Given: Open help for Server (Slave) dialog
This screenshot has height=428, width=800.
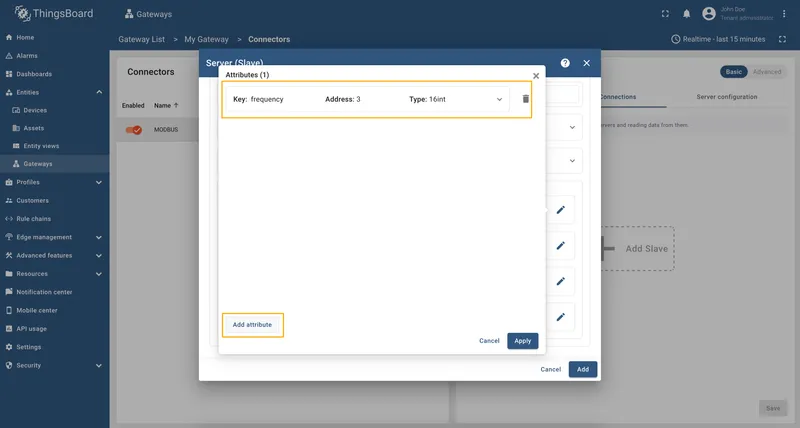Looking at the screenshot, I should [565, 63].
